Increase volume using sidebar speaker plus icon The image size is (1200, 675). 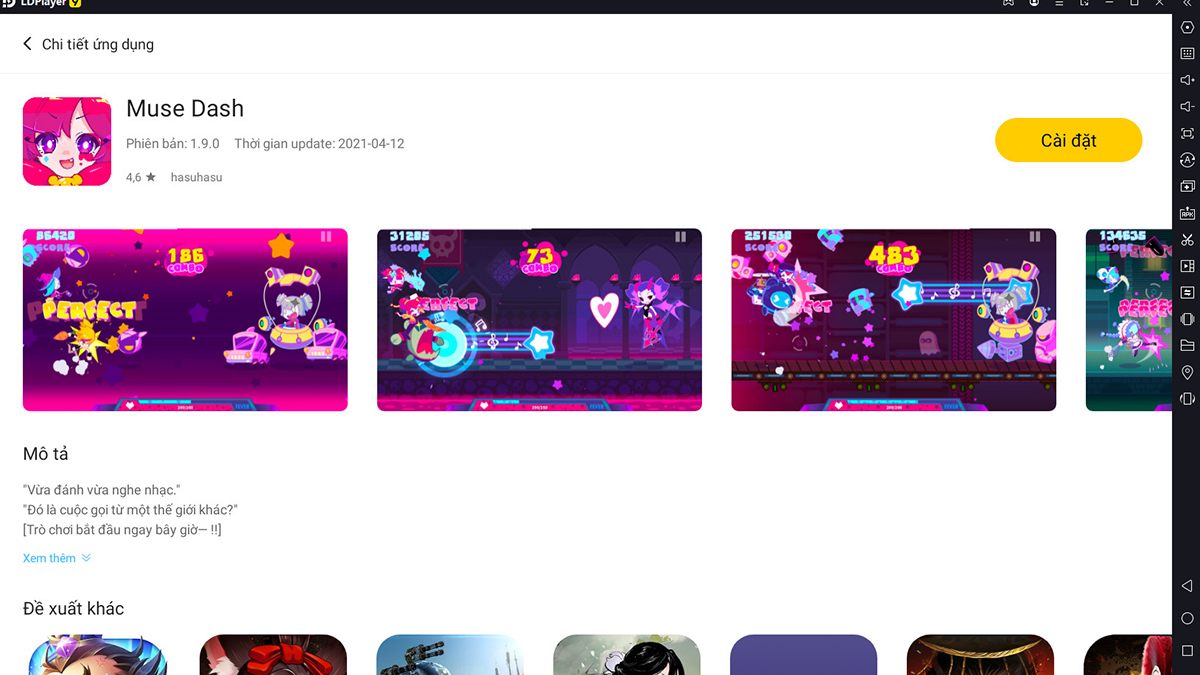(1187, 80)
